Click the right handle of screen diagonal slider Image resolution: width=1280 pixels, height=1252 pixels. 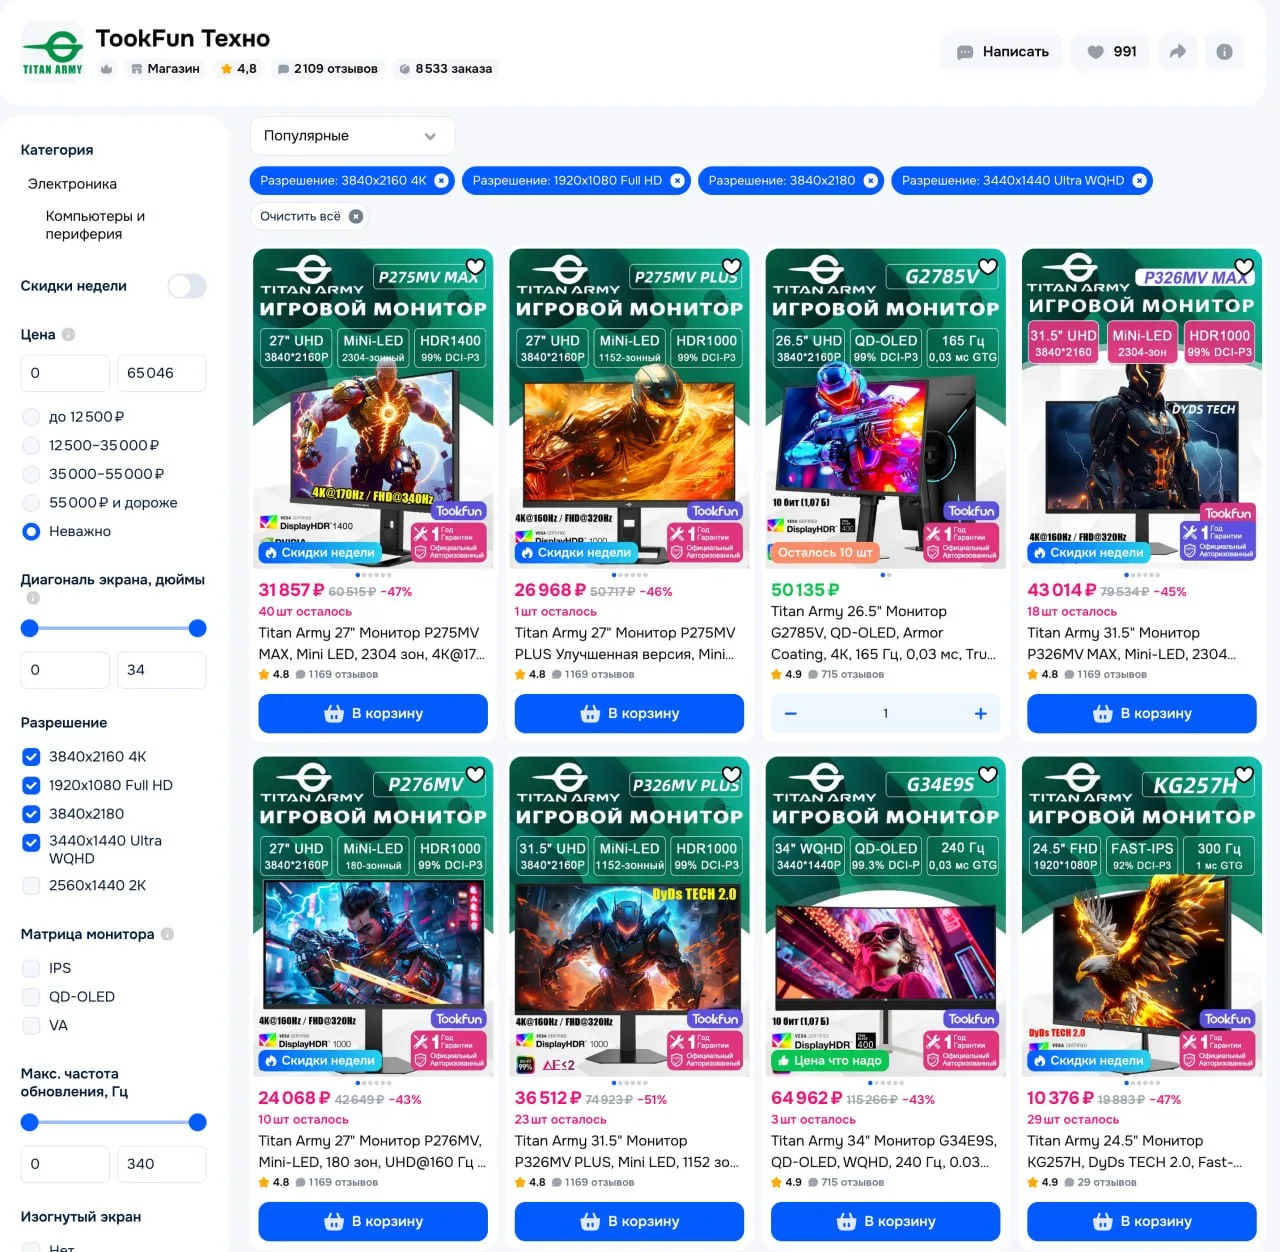pos(198,628)
